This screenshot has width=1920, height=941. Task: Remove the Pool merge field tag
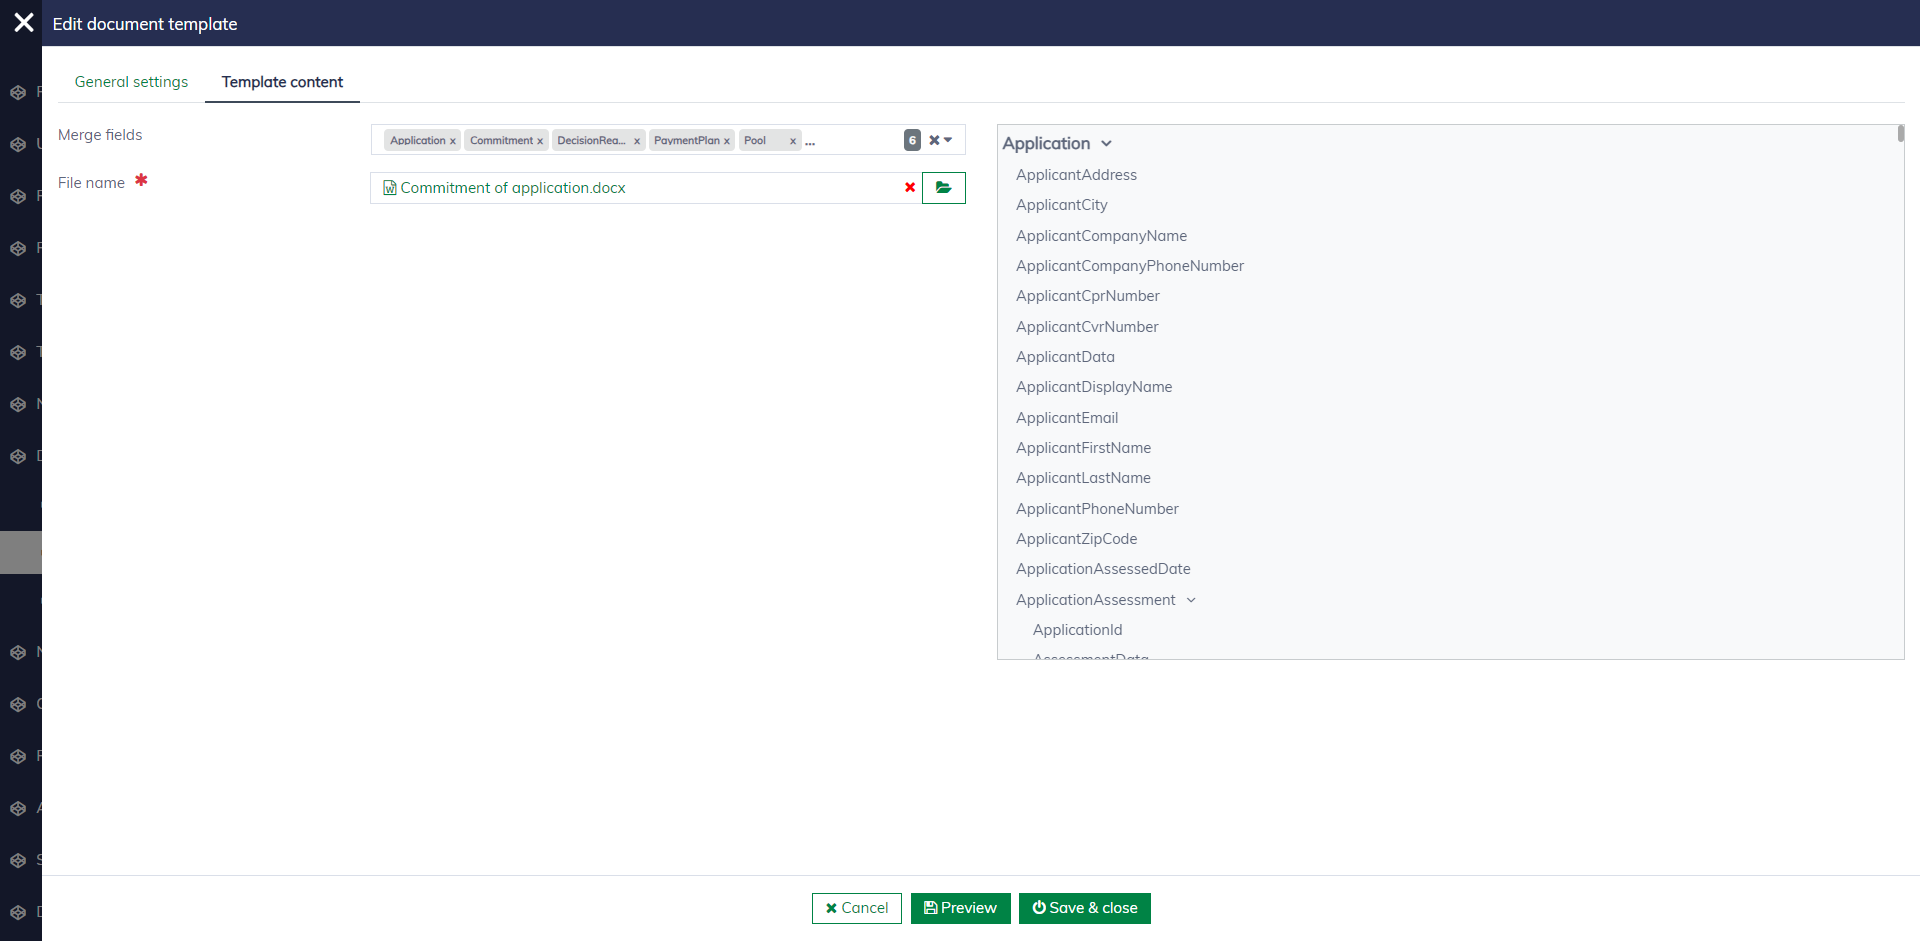(x=793, y=141)
